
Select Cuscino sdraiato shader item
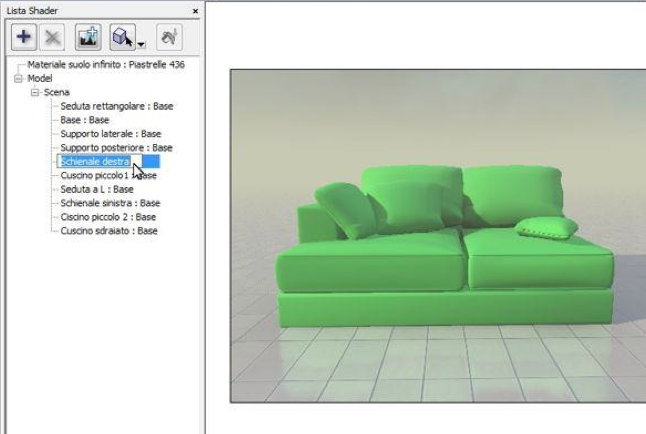tap(108, 230)
